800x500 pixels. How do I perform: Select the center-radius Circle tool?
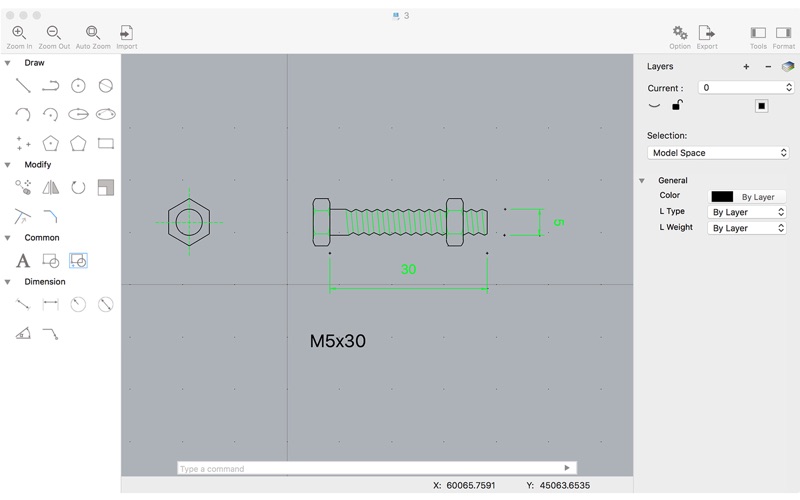[78, 85]
